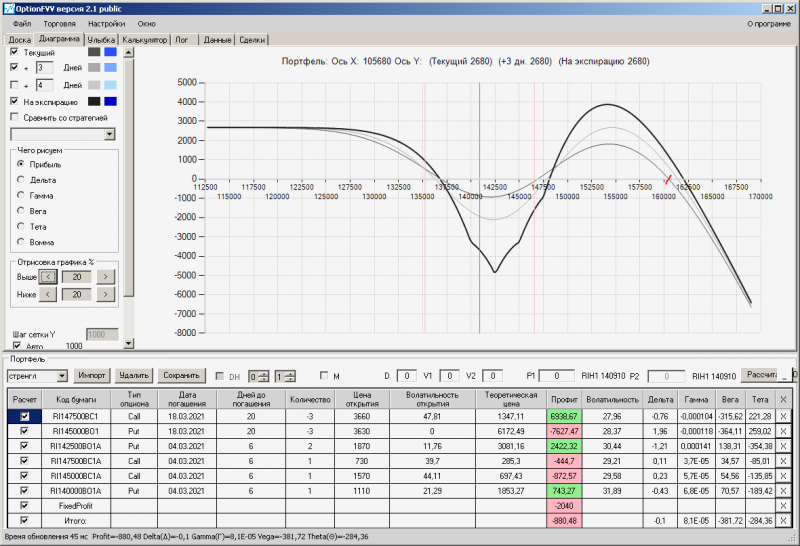This screenshot has height=546, width=800.
Task: Click the left arrow beside Ниже
Action: tap(48, 294)
